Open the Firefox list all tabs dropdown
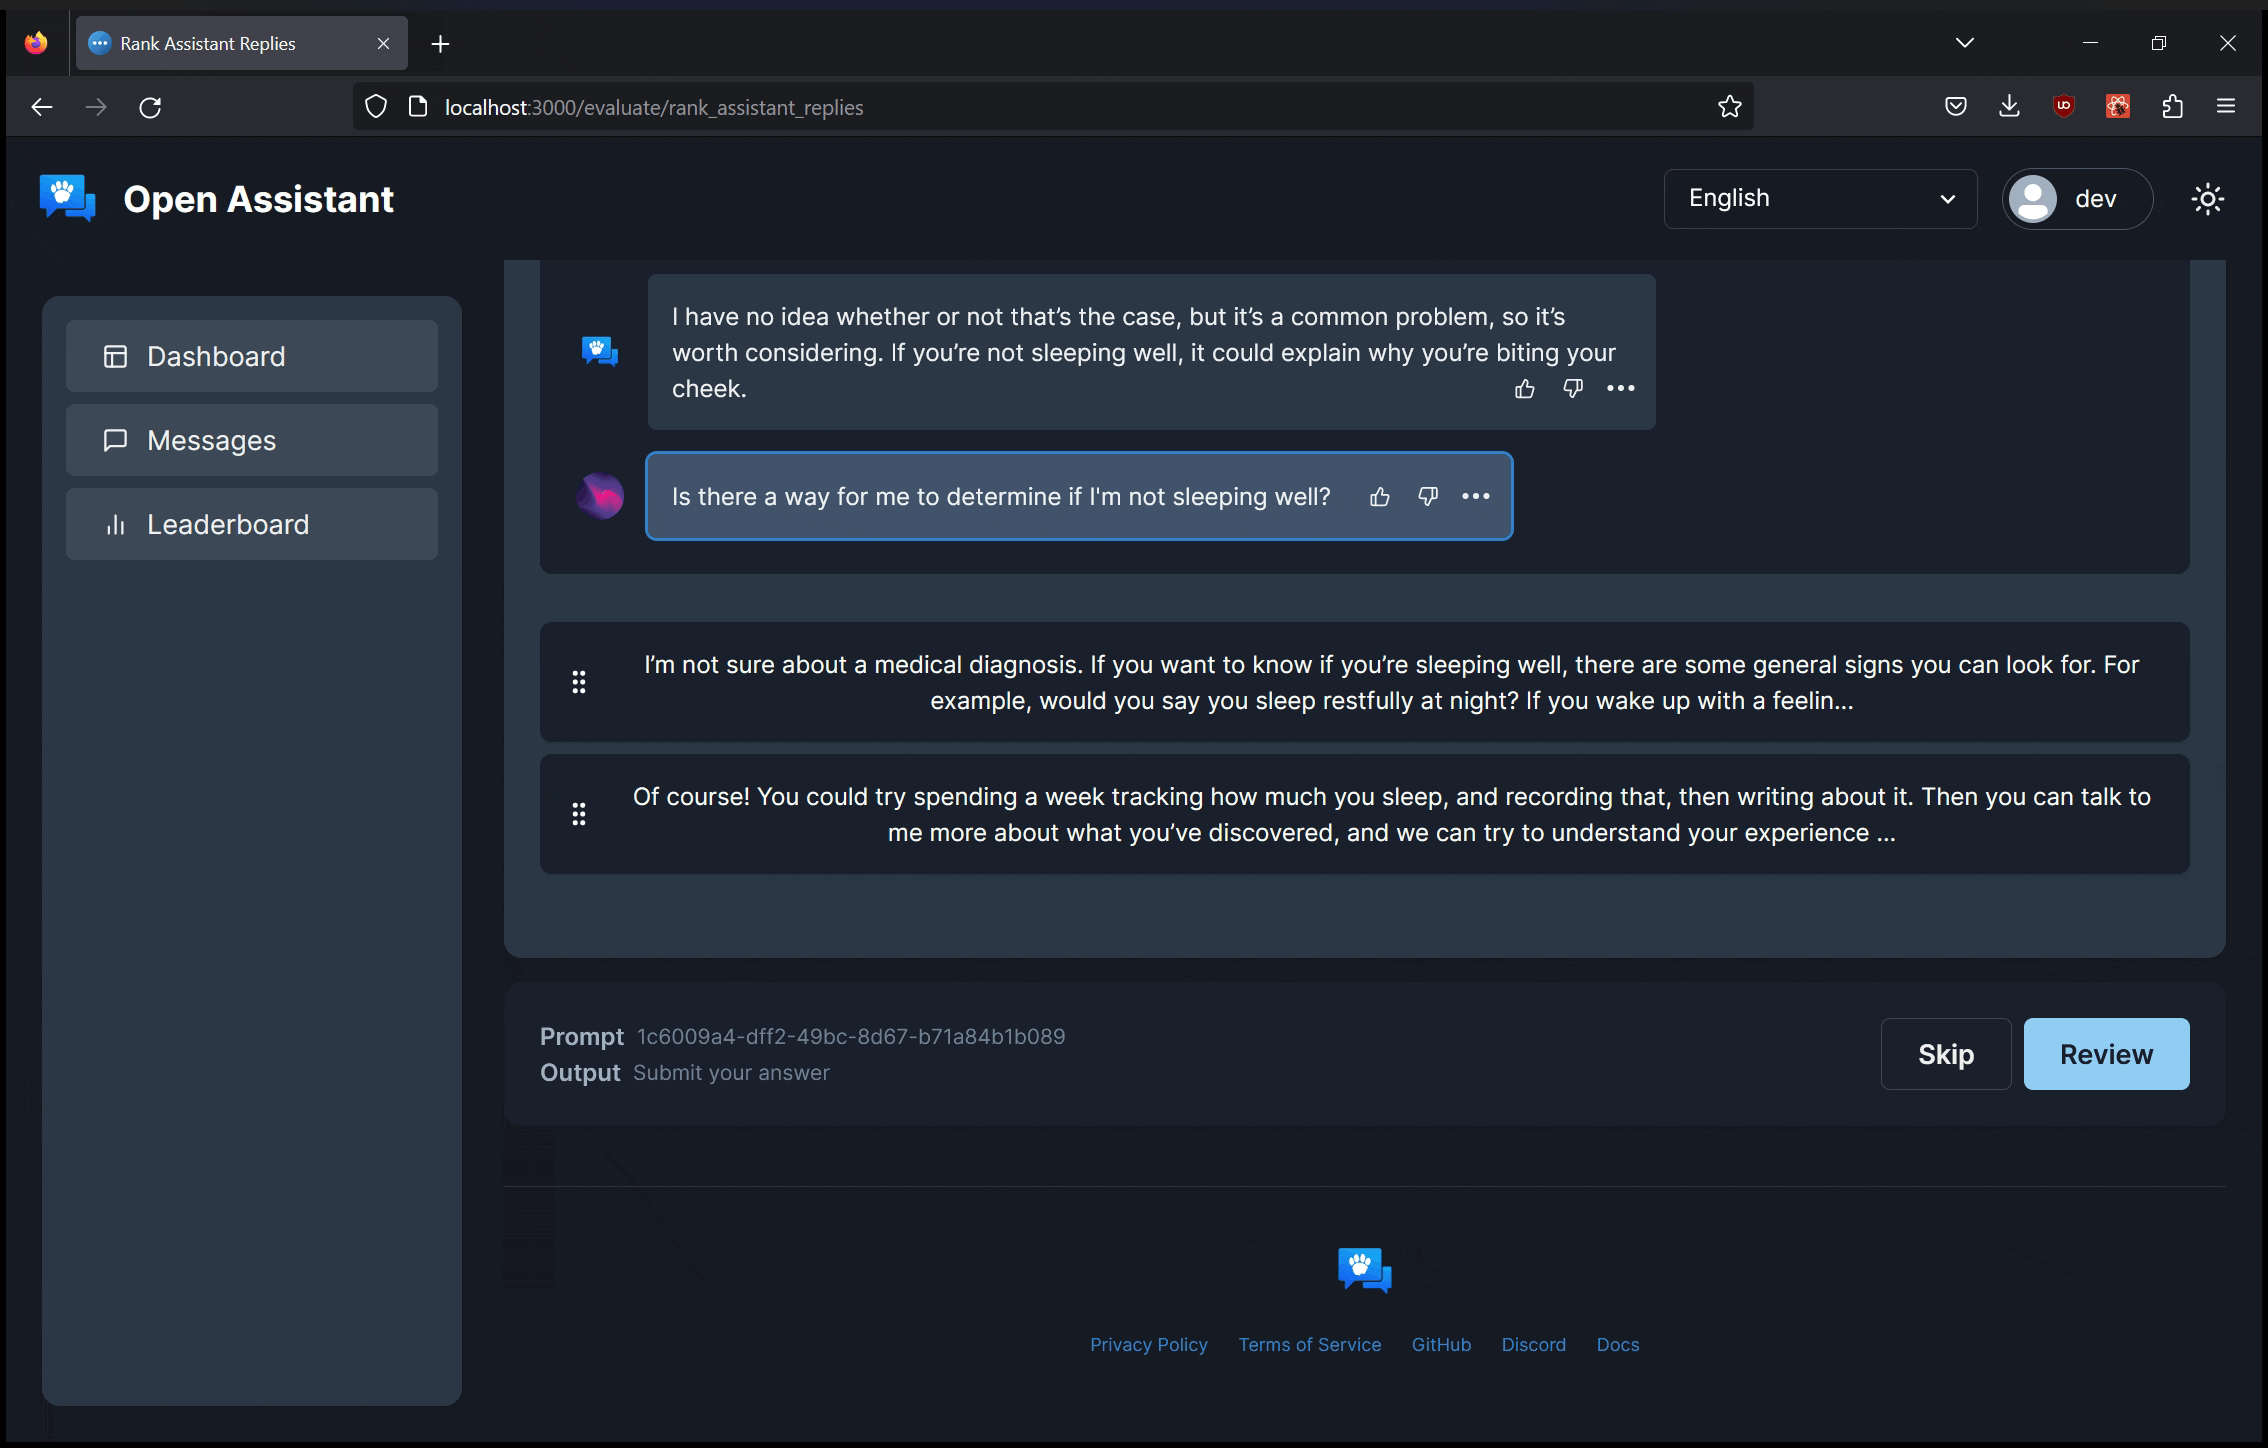The image size is (2268, 1448). pyautogui.click(x=1964, y=43)
